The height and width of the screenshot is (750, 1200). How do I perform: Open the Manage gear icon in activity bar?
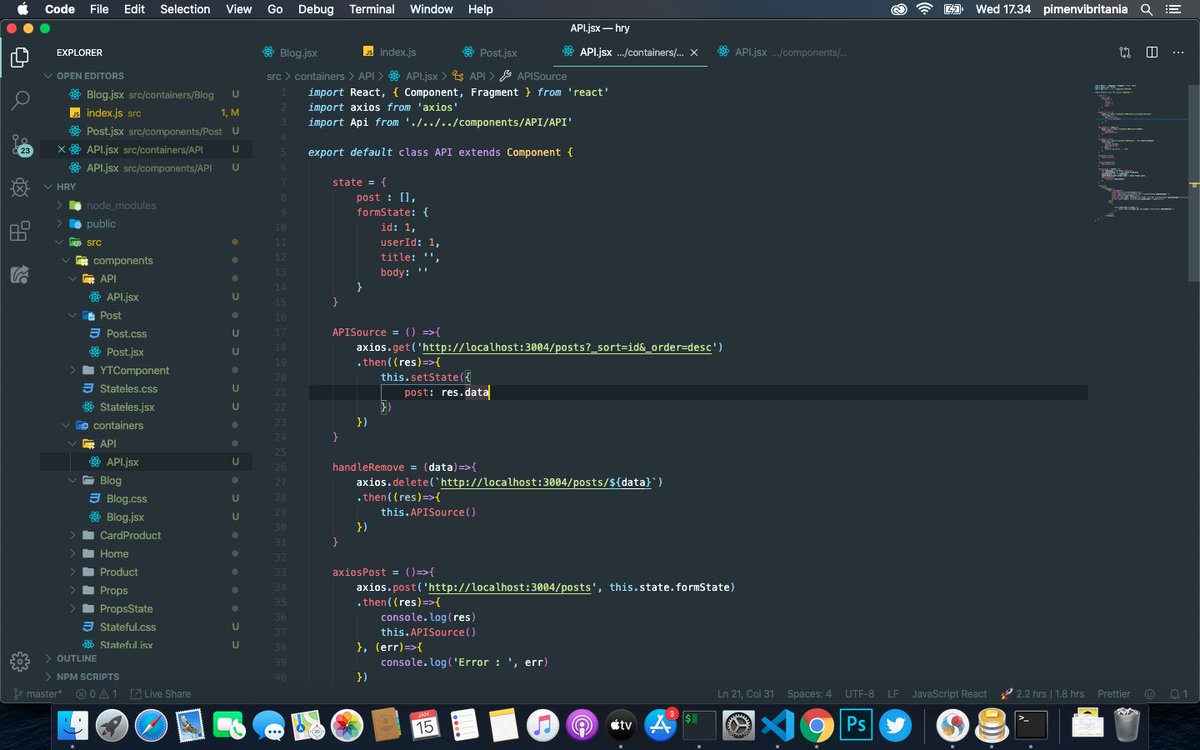pos(20,661)
